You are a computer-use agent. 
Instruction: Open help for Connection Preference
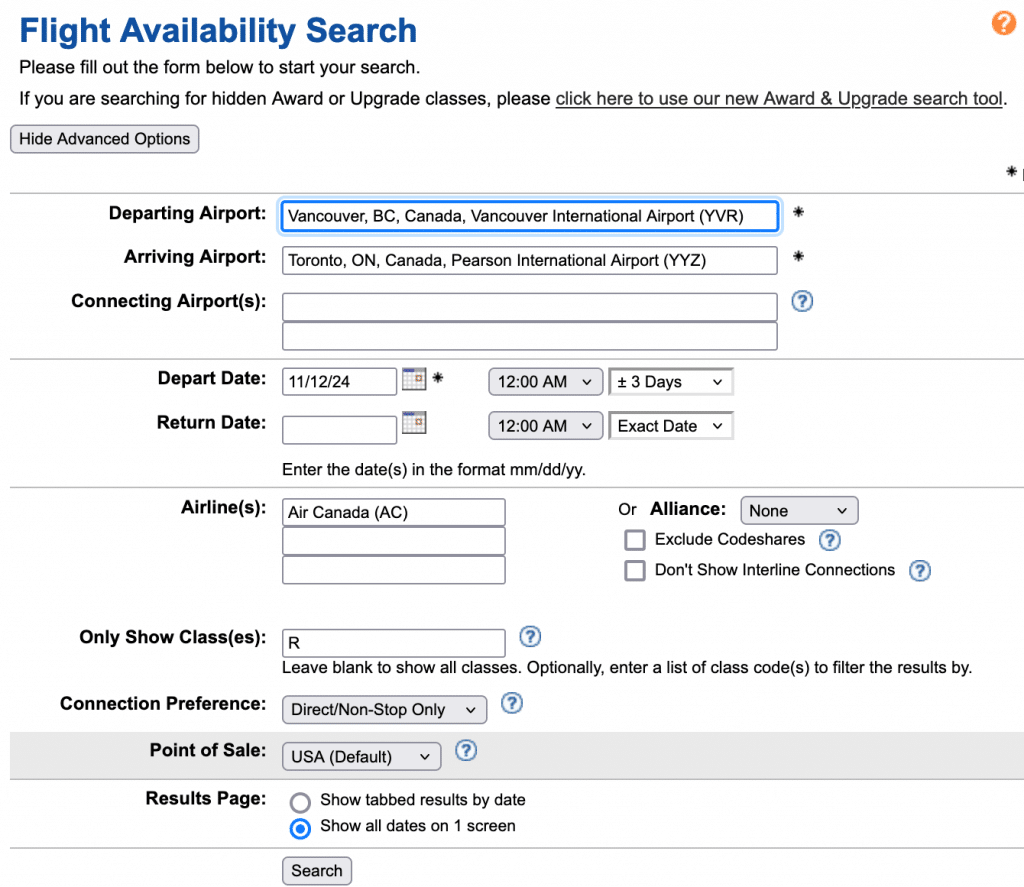coord(512,703)
